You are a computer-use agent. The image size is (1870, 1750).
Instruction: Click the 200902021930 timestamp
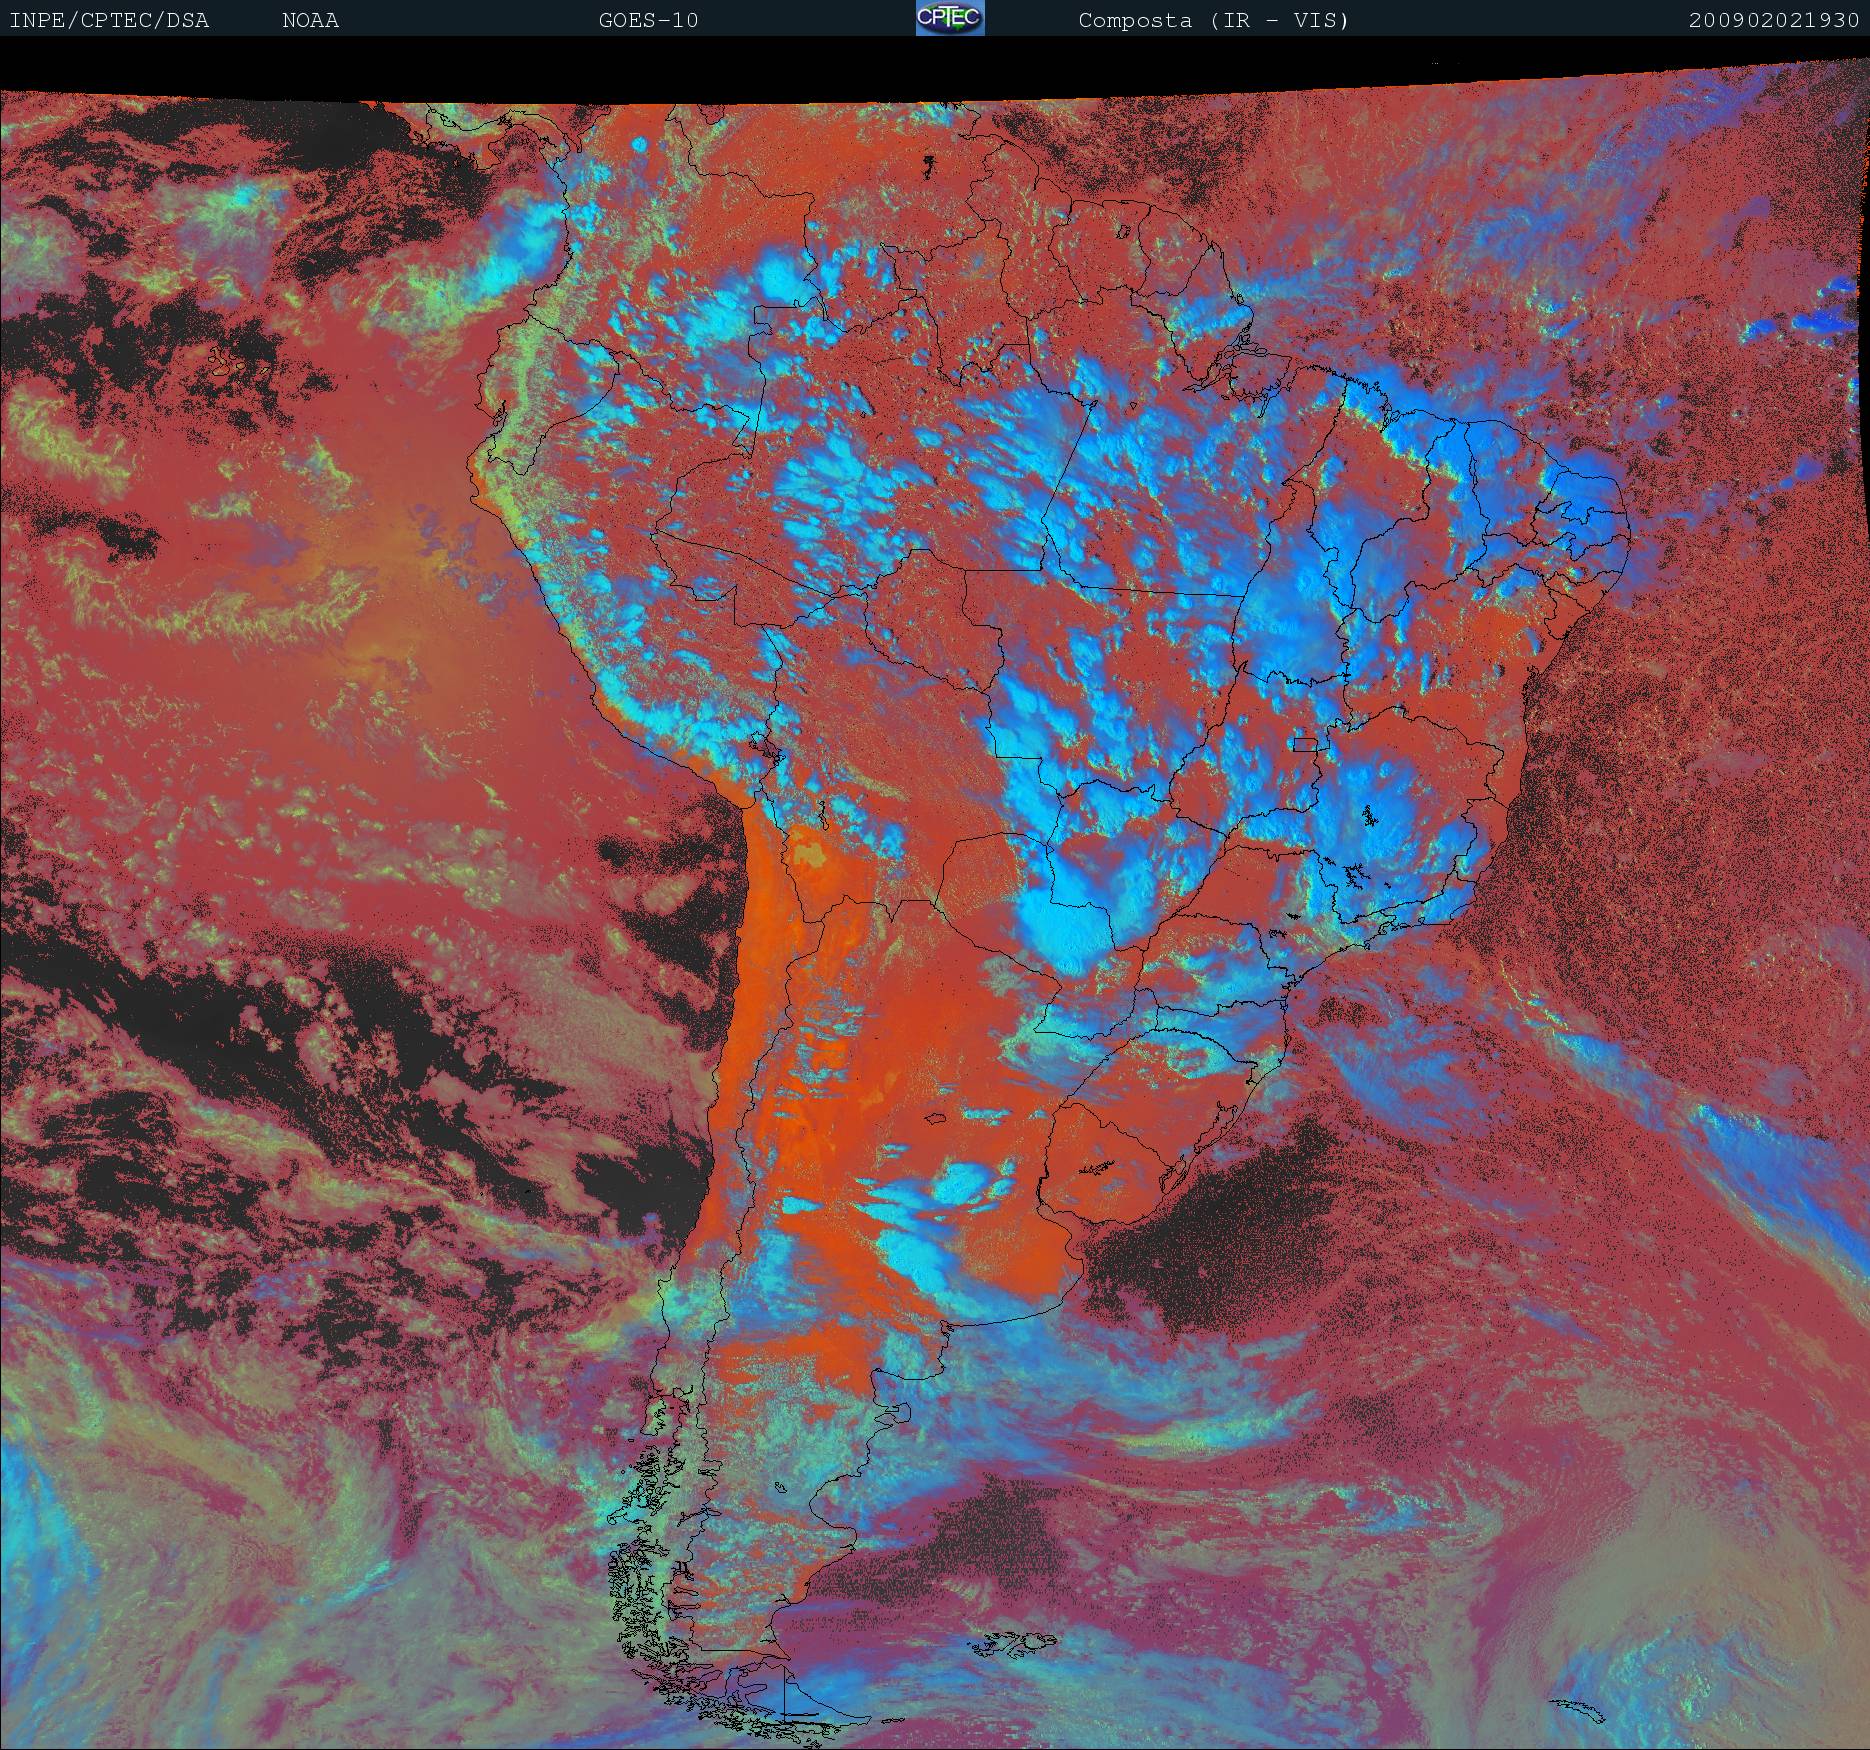coord(1774,20)
